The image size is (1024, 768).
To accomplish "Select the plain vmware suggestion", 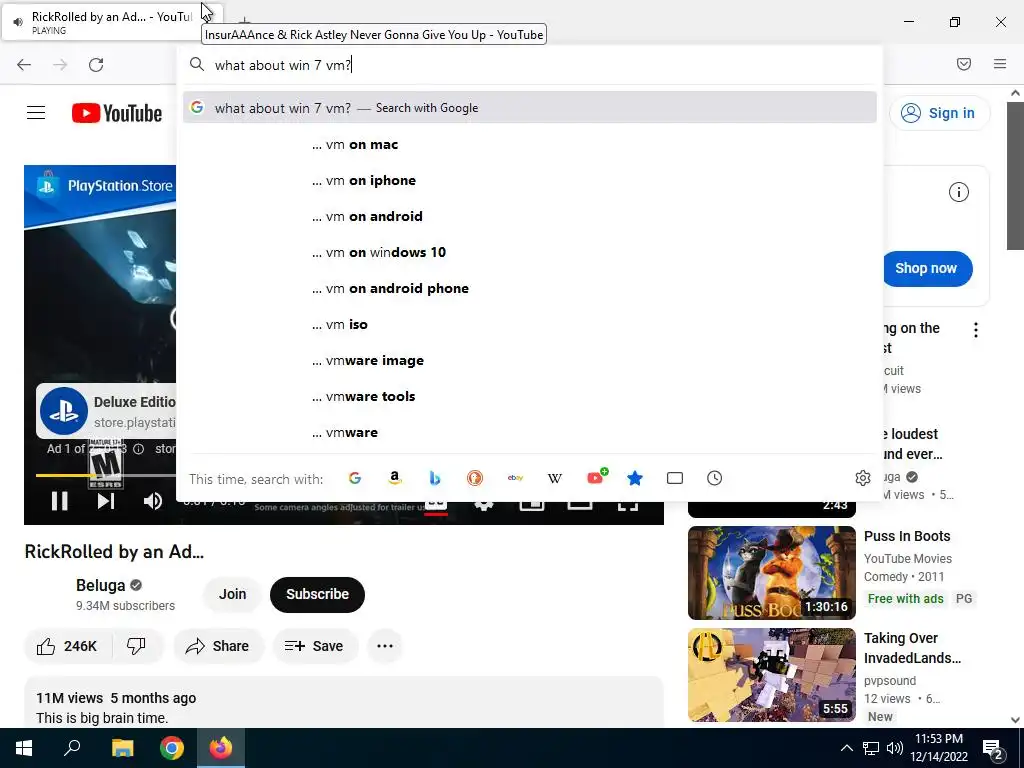I will (530, 432).
